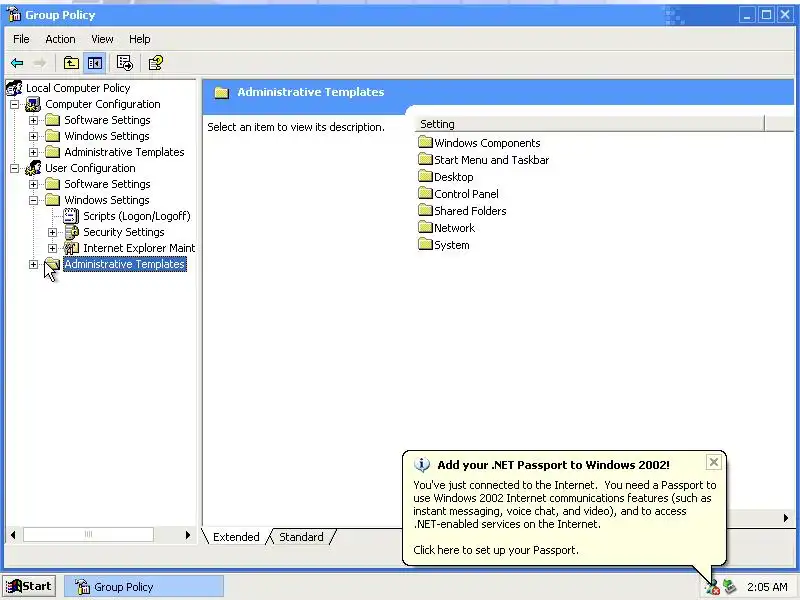
Task: Click the tree pane scroll left arrow
Action: pos(13,534)
